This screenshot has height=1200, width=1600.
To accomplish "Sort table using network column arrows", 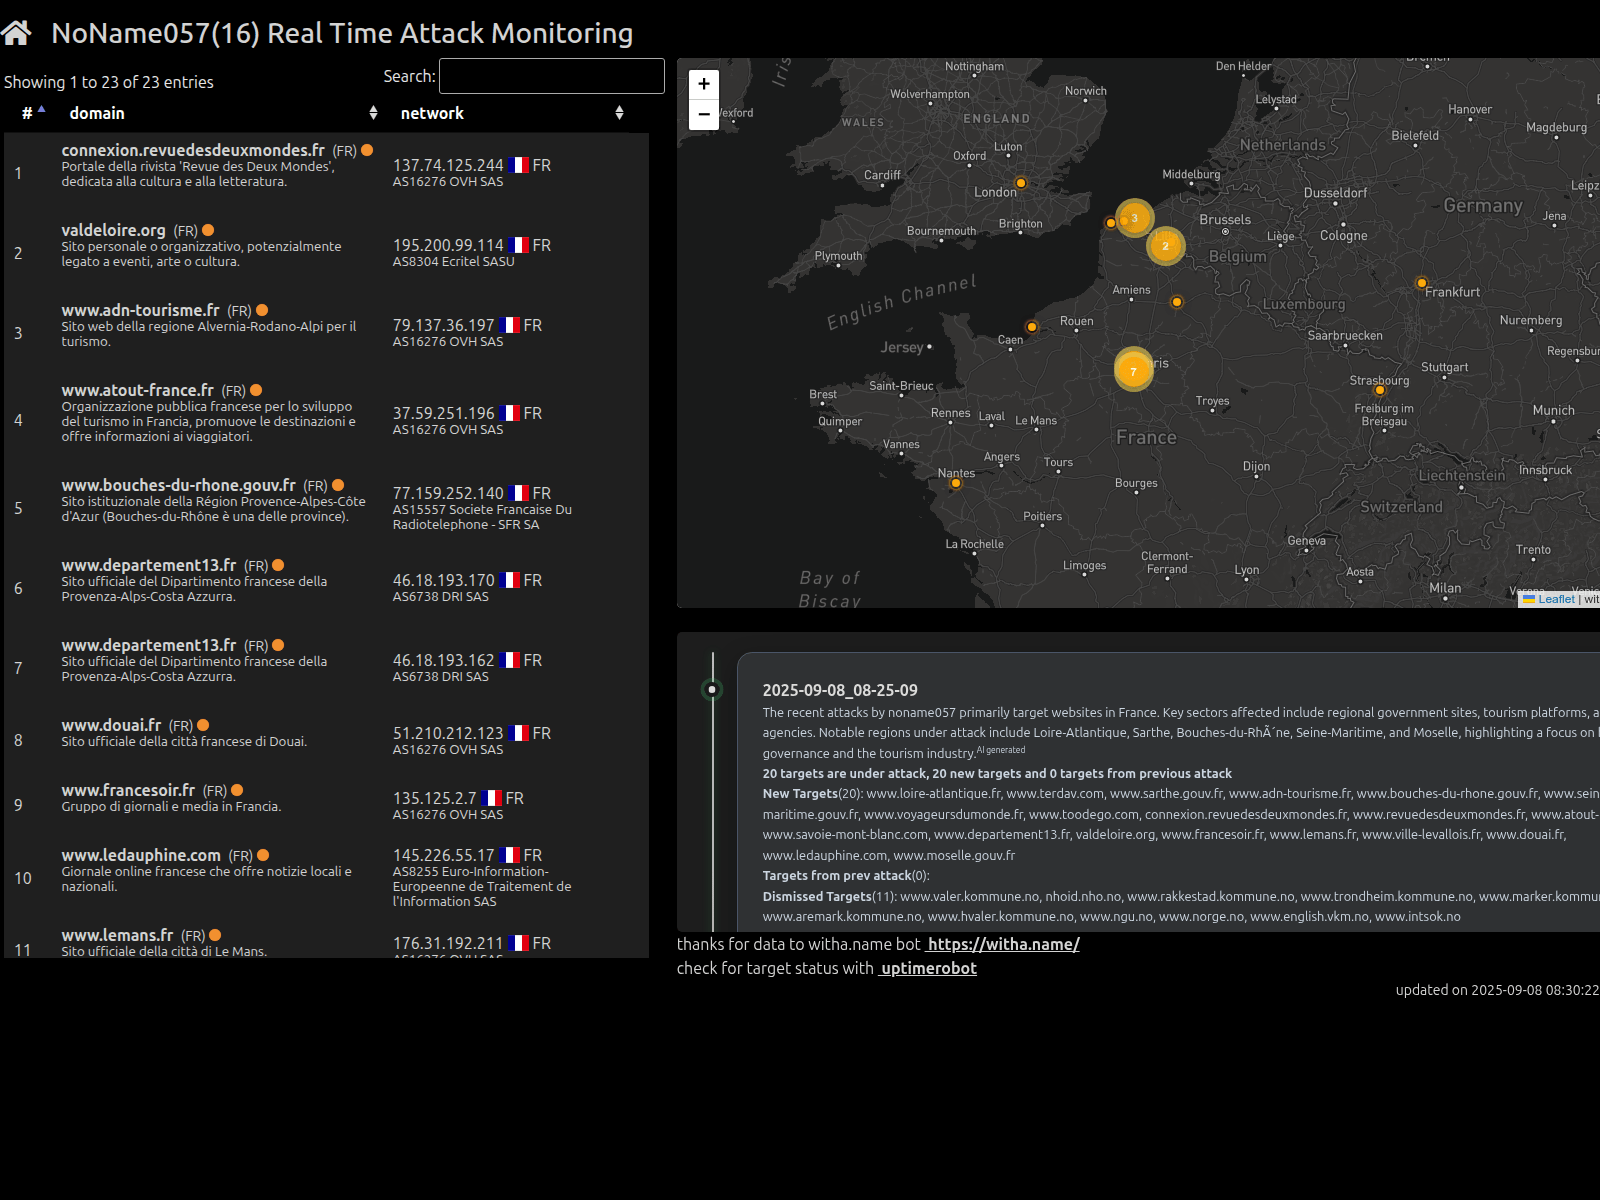I will point(619,113).
